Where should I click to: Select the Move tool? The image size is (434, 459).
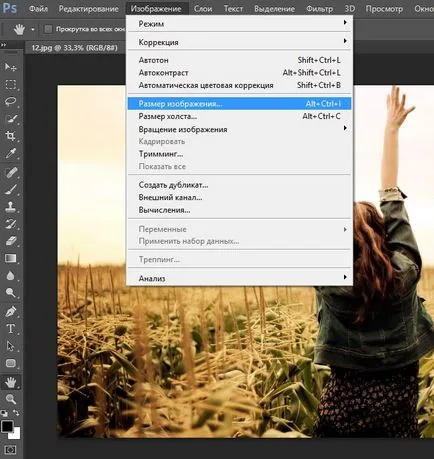coord(10,67)
